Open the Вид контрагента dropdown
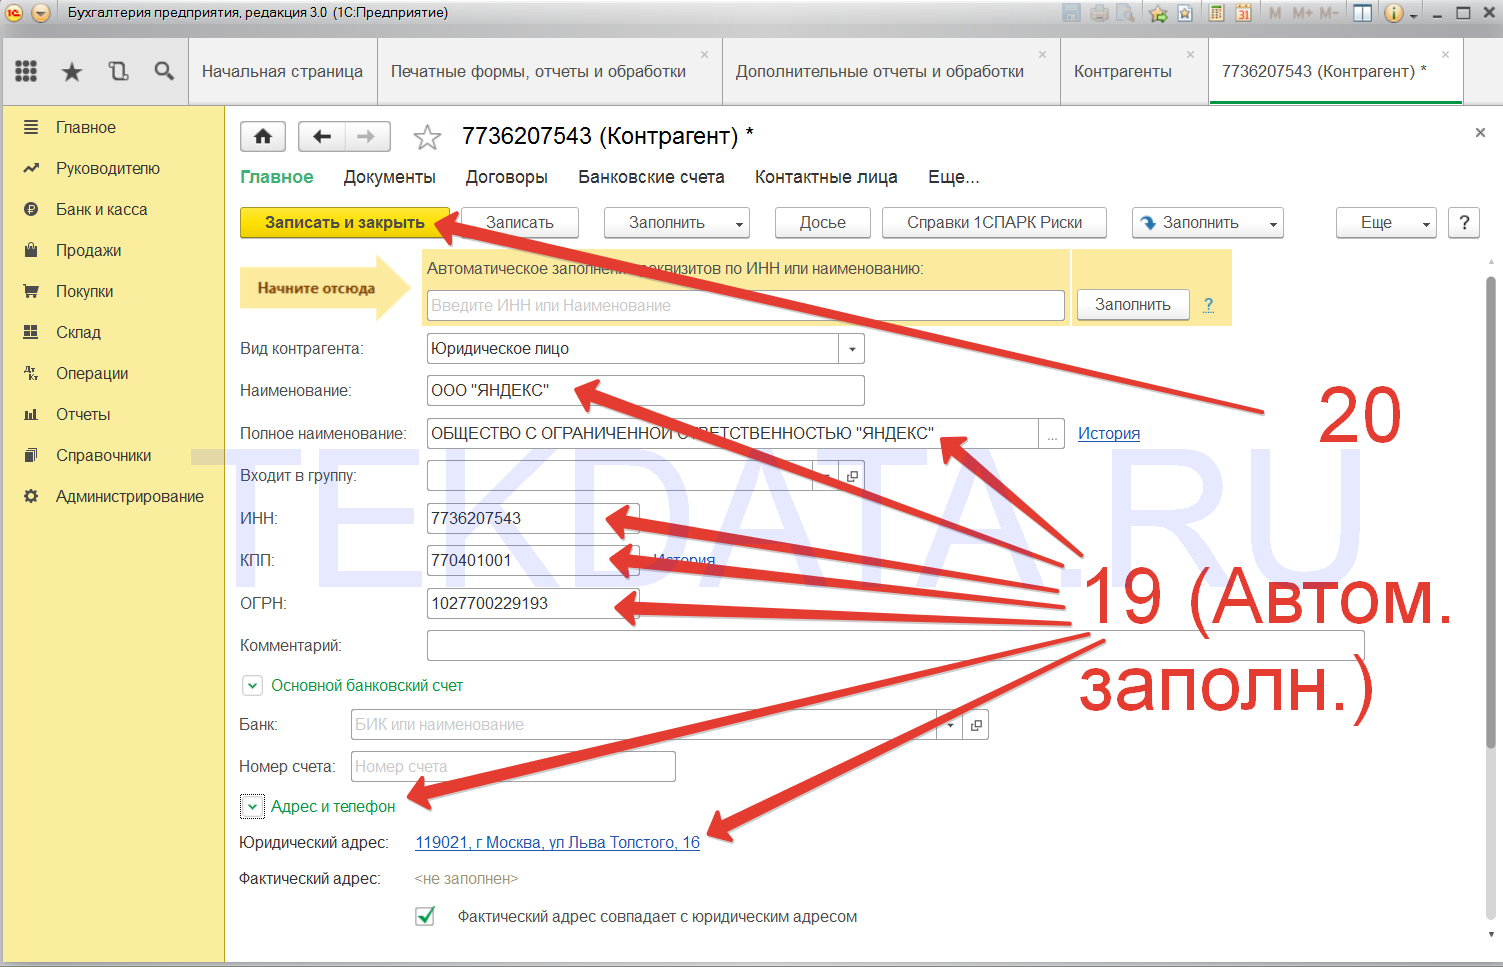 coord(852,349)
